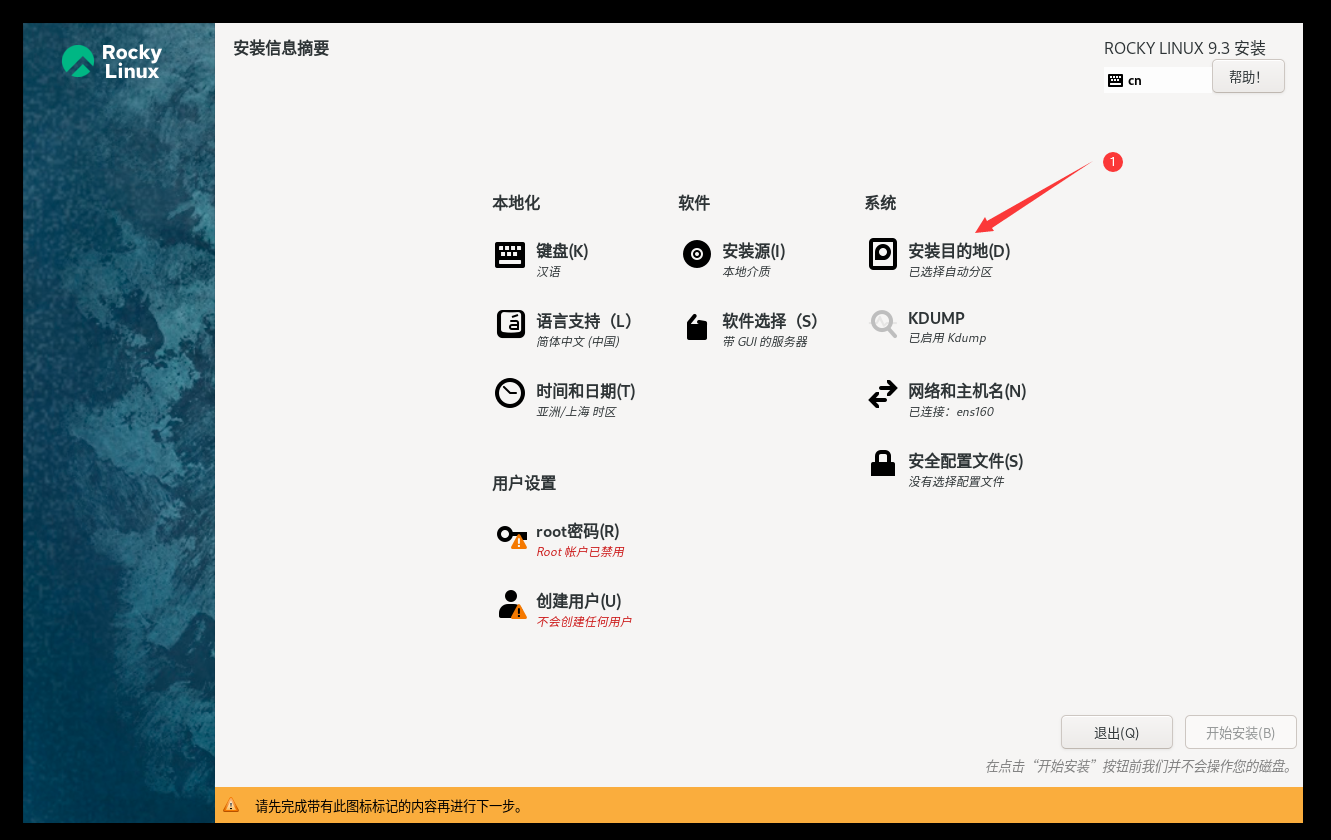Open 语言支持 (L) settings
The width and height of the screenshot is (1331, 840).
coord(584,321)
